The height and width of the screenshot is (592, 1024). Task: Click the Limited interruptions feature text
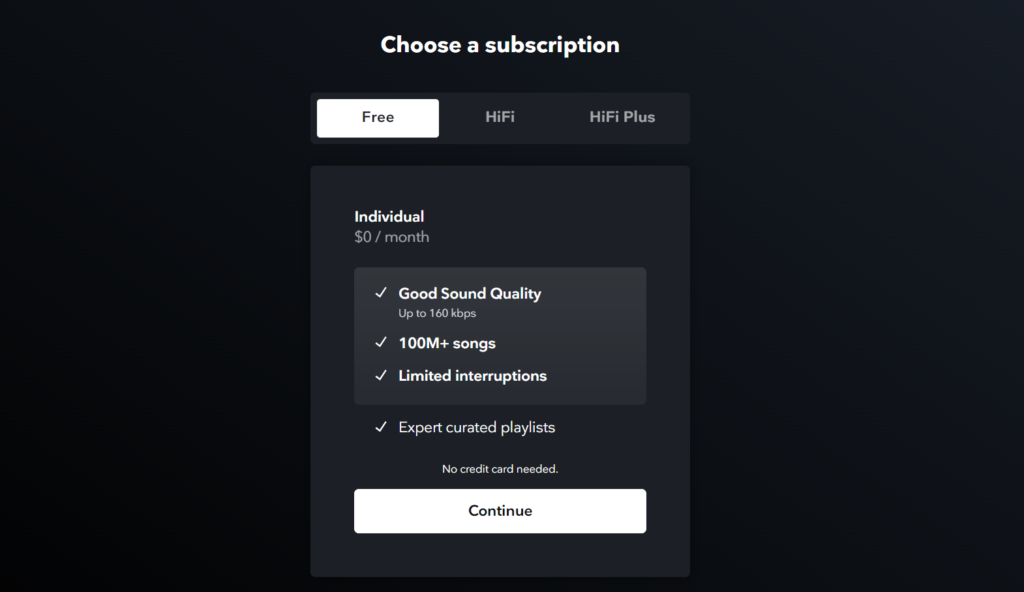472,376
